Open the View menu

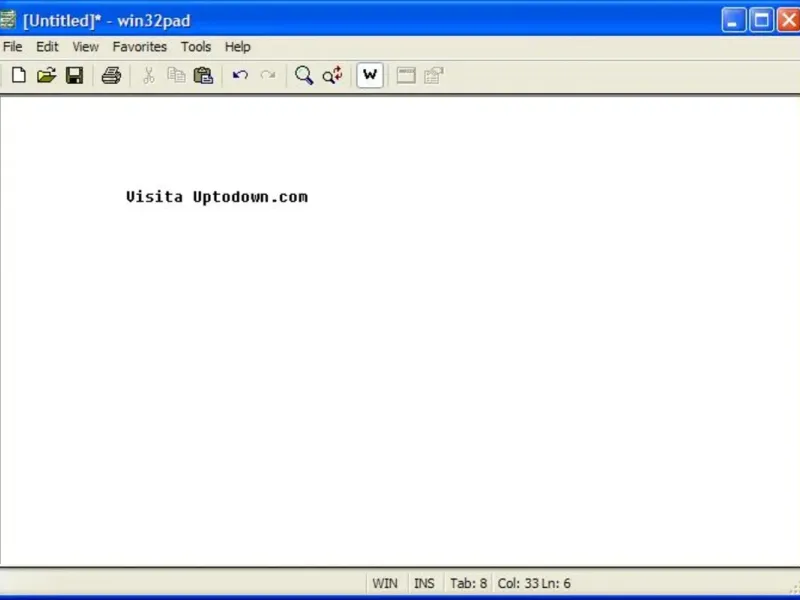pyautogui.click(x=85, y=47)
